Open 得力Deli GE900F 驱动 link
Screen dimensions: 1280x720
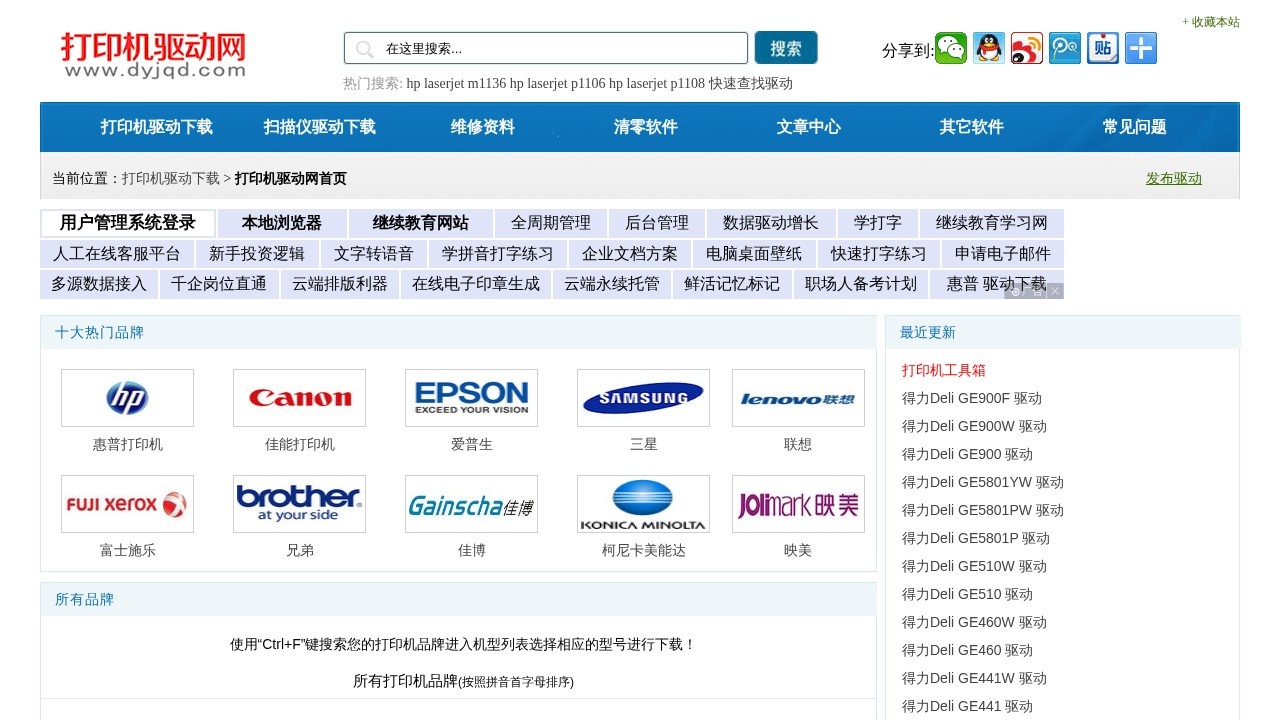point(971,398)
